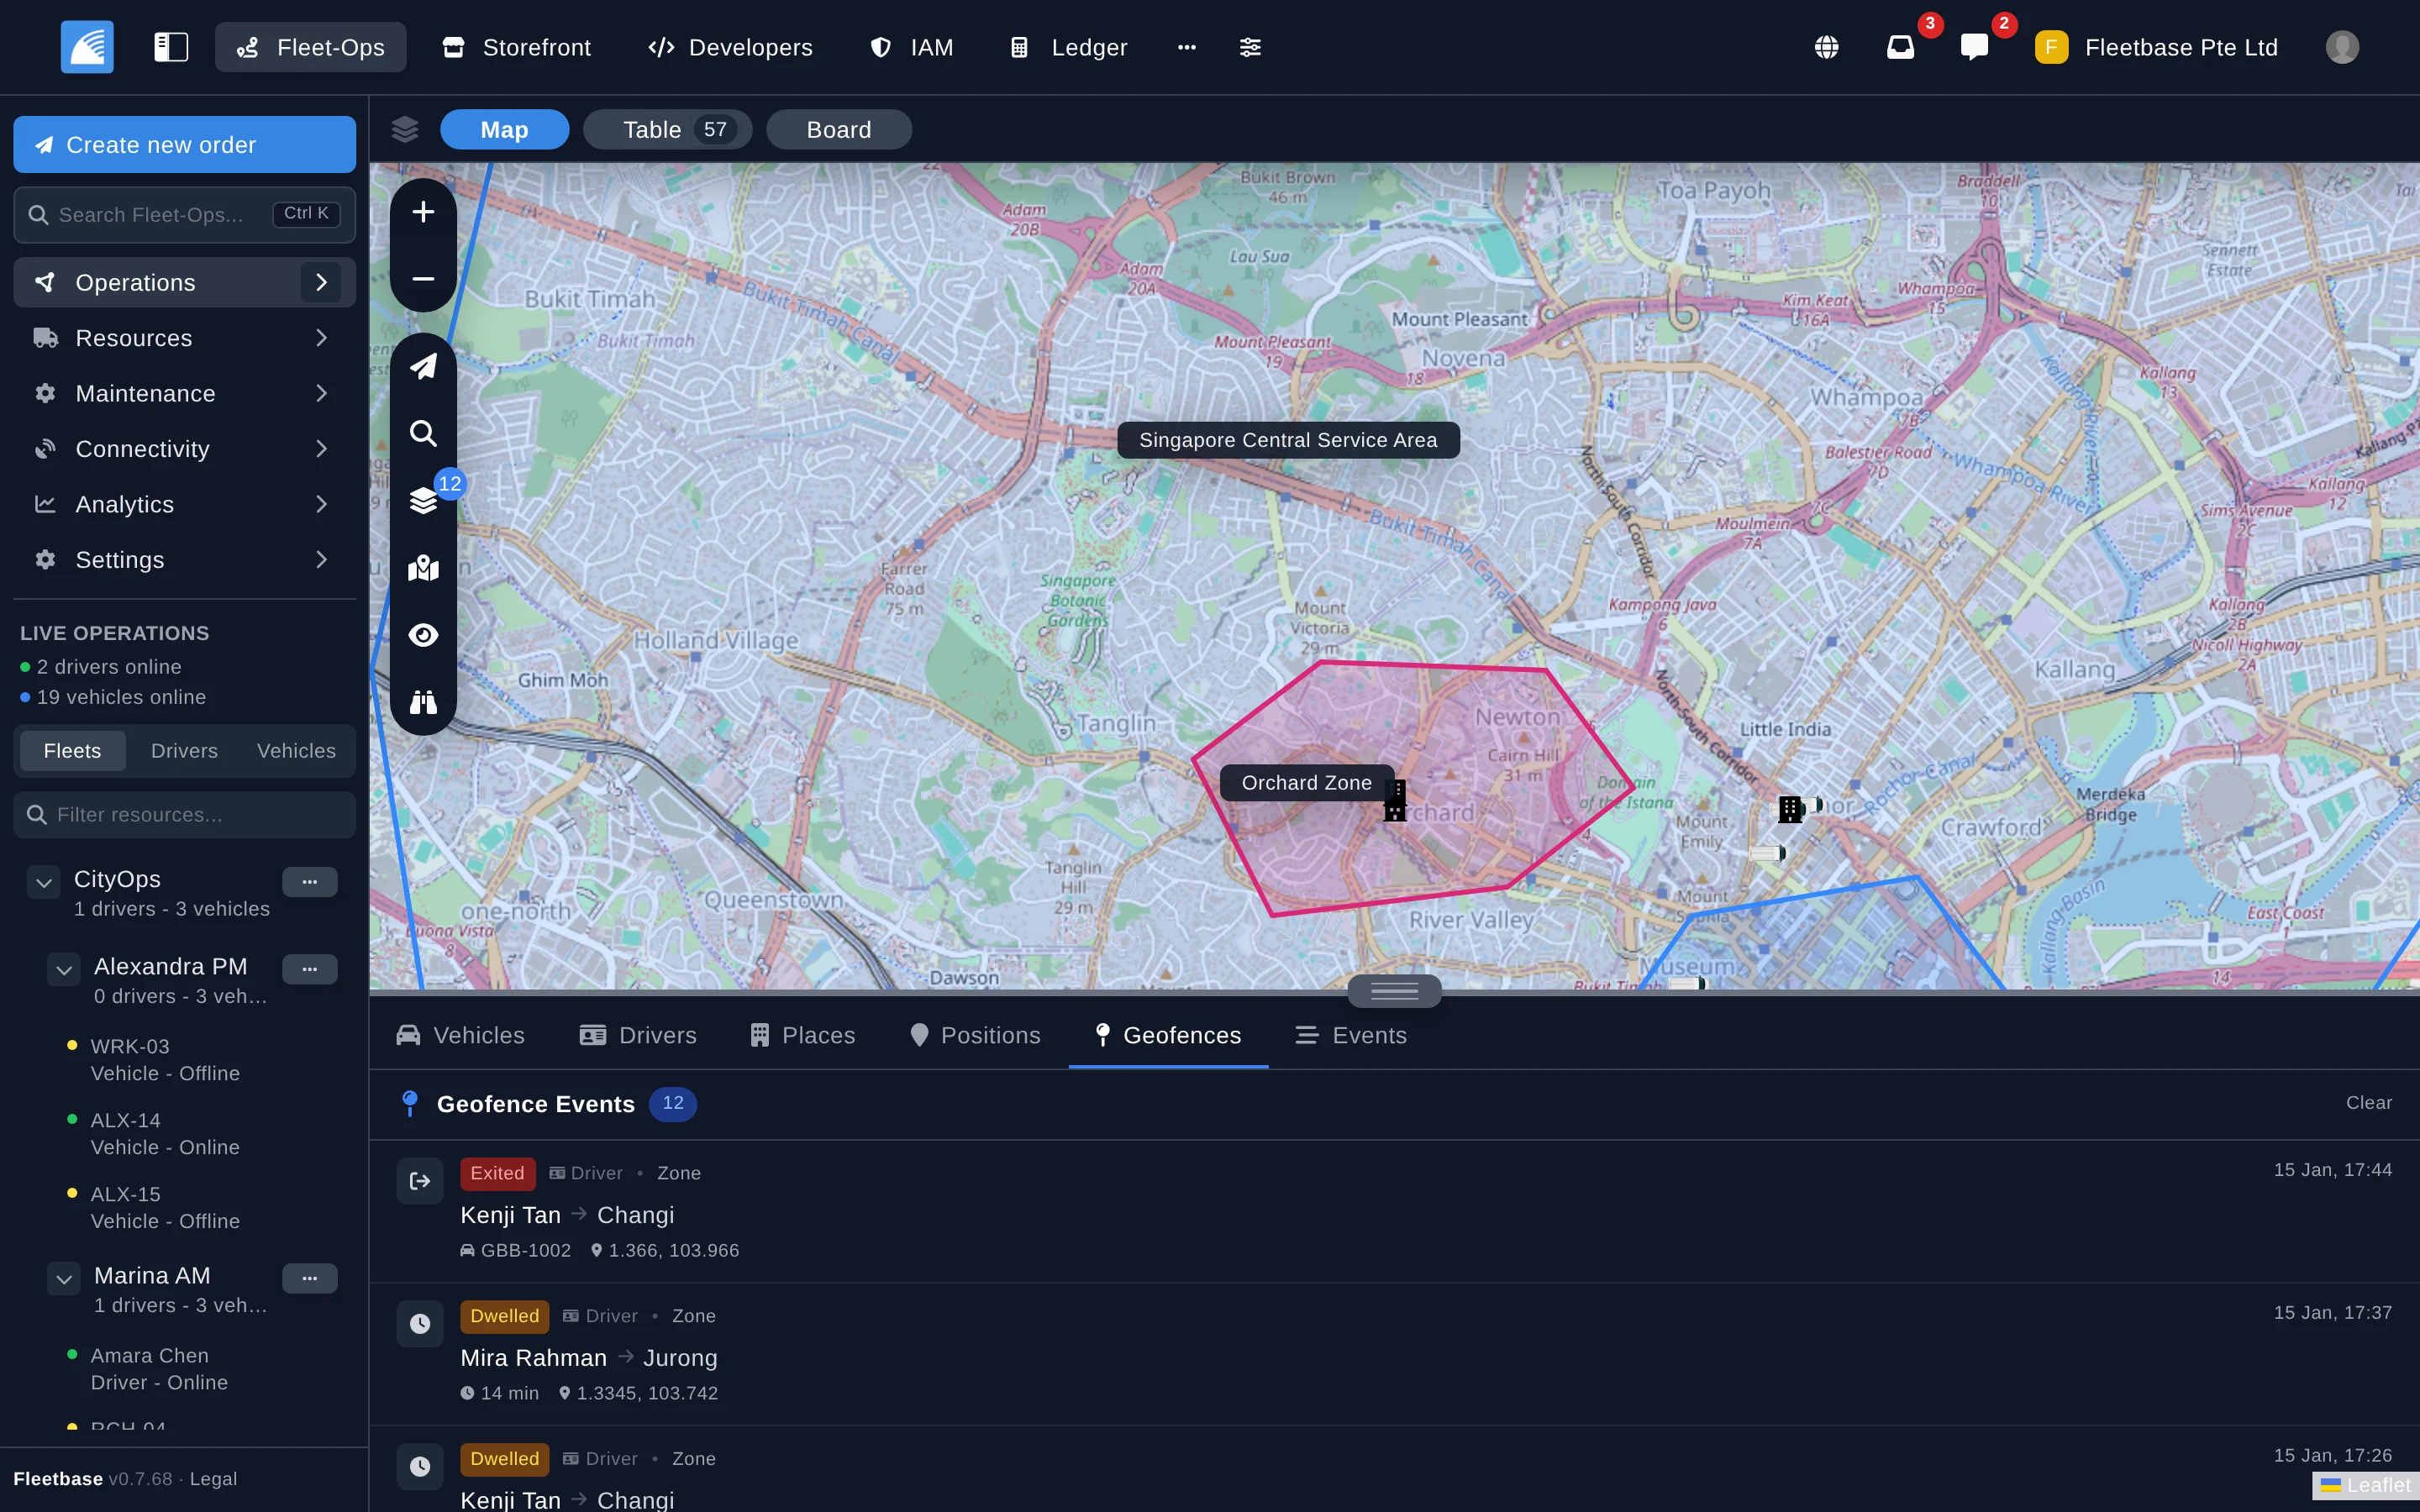Open the Places bottom tab

pyautogui.click(x=803, y=1035)
